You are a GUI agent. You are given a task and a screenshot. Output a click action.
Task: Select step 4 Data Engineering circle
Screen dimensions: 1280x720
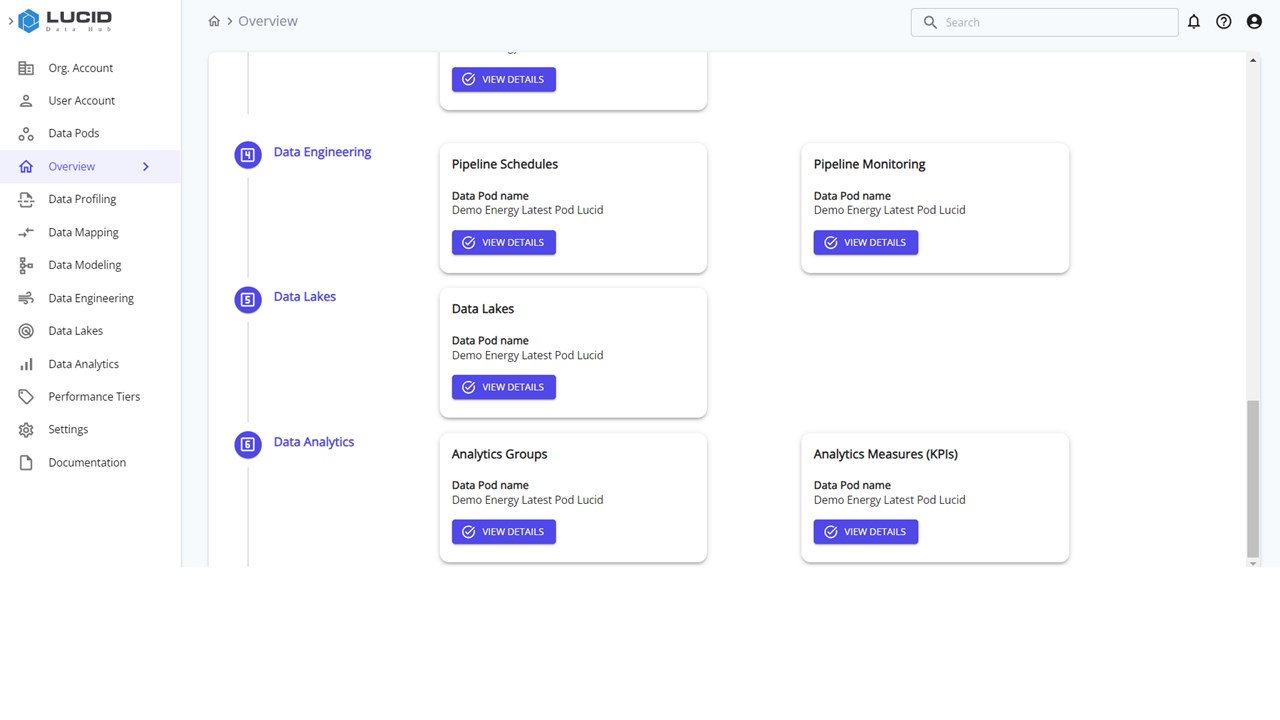(x=248, y=155)
